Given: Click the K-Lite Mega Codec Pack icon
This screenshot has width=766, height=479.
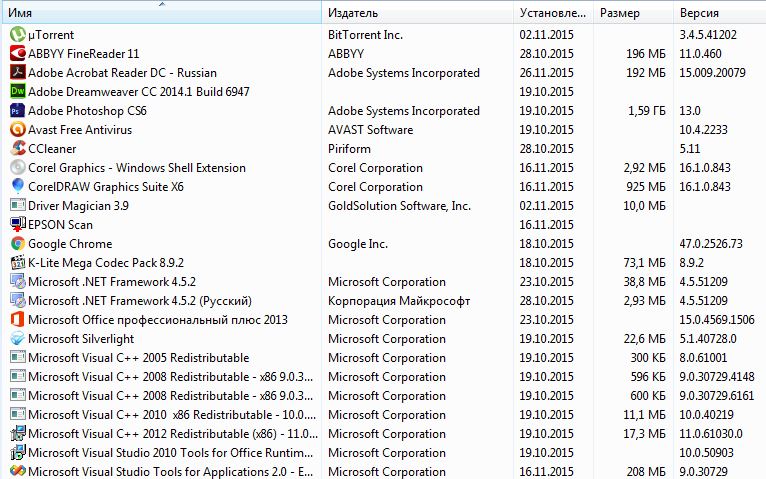Looking at the screenshot, I should (18, 263).
